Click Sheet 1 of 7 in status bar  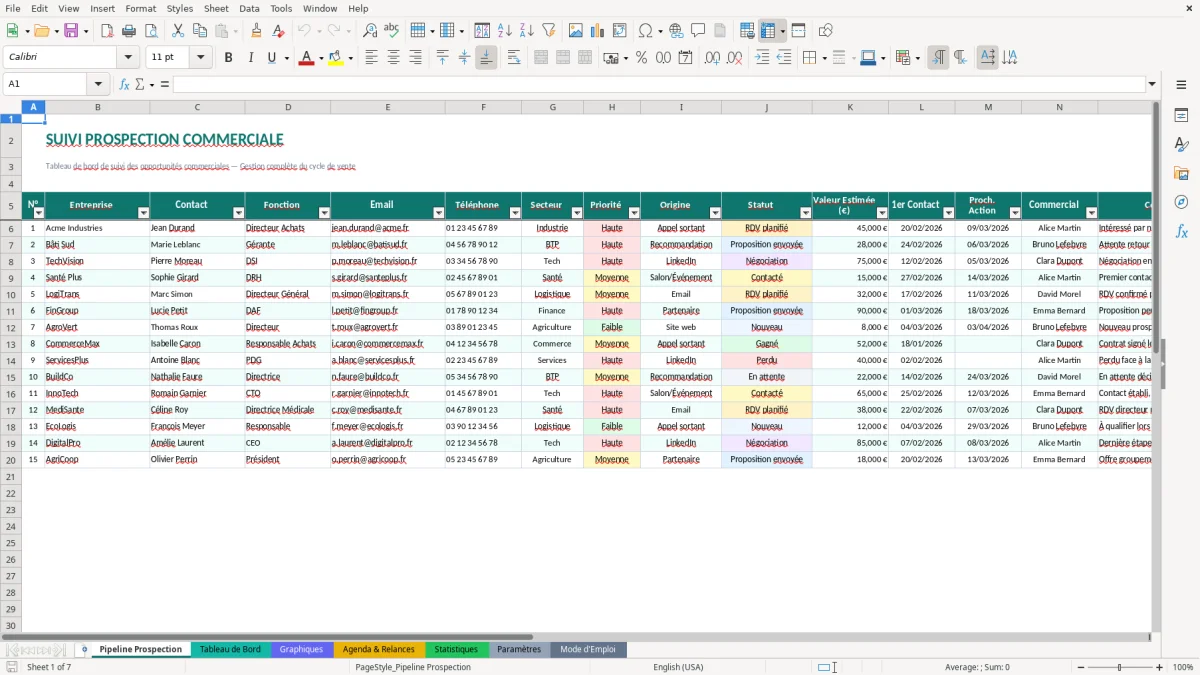coord(49,667)
